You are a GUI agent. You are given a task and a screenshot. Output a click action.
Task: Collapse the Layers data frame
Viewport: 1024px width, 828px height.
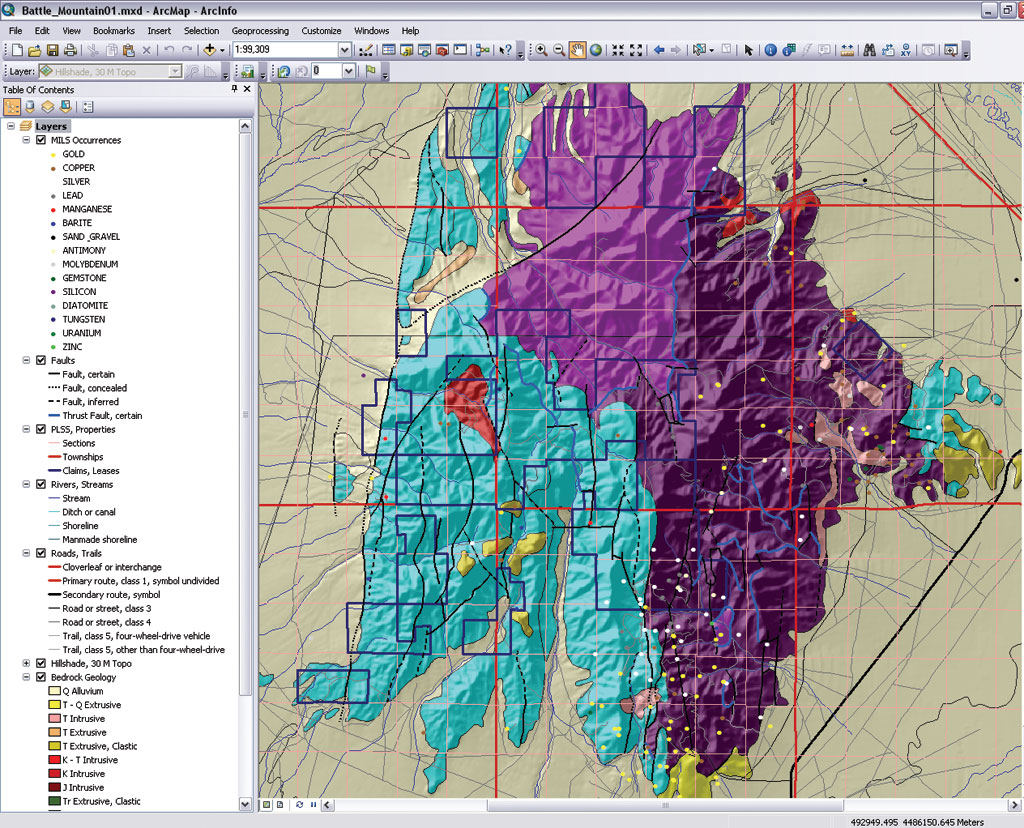pos(11,126)
